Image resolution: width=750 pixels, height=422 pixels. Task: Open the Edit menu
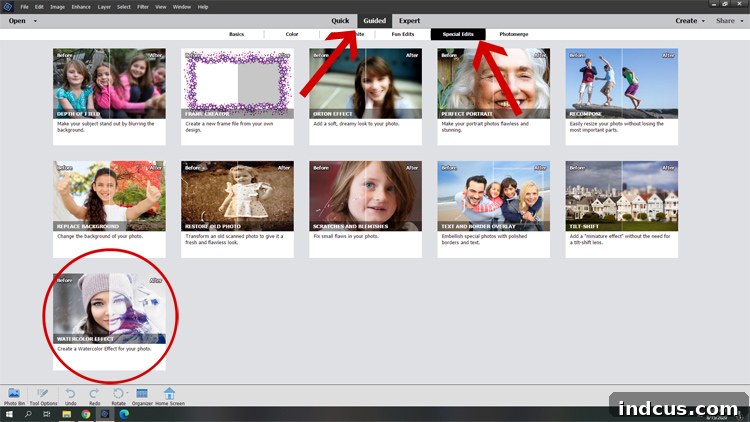tap(39, 7)
